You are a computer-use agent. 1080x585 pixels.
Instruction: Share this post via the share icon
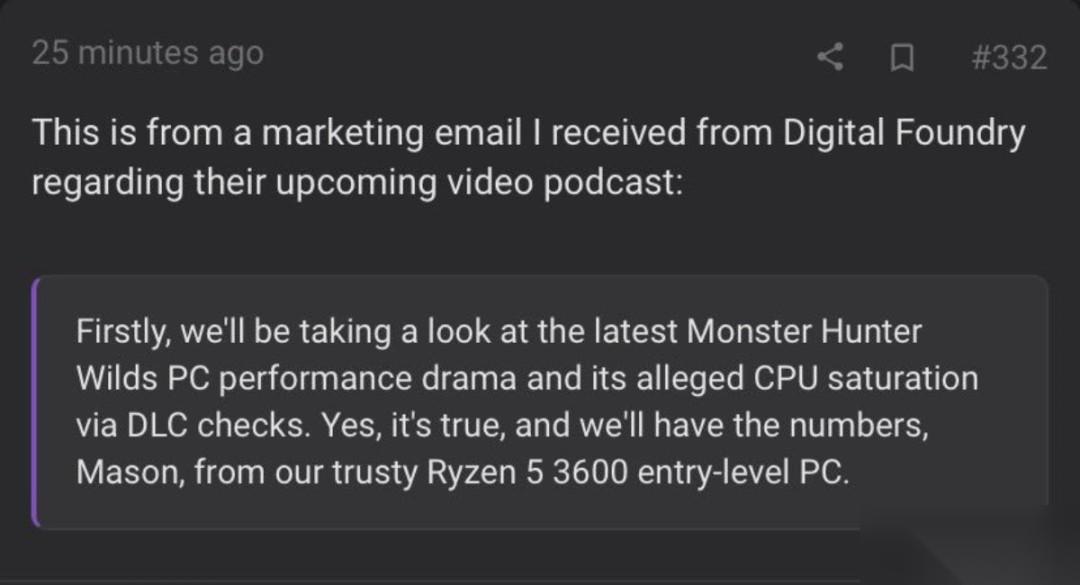(830, 57)
